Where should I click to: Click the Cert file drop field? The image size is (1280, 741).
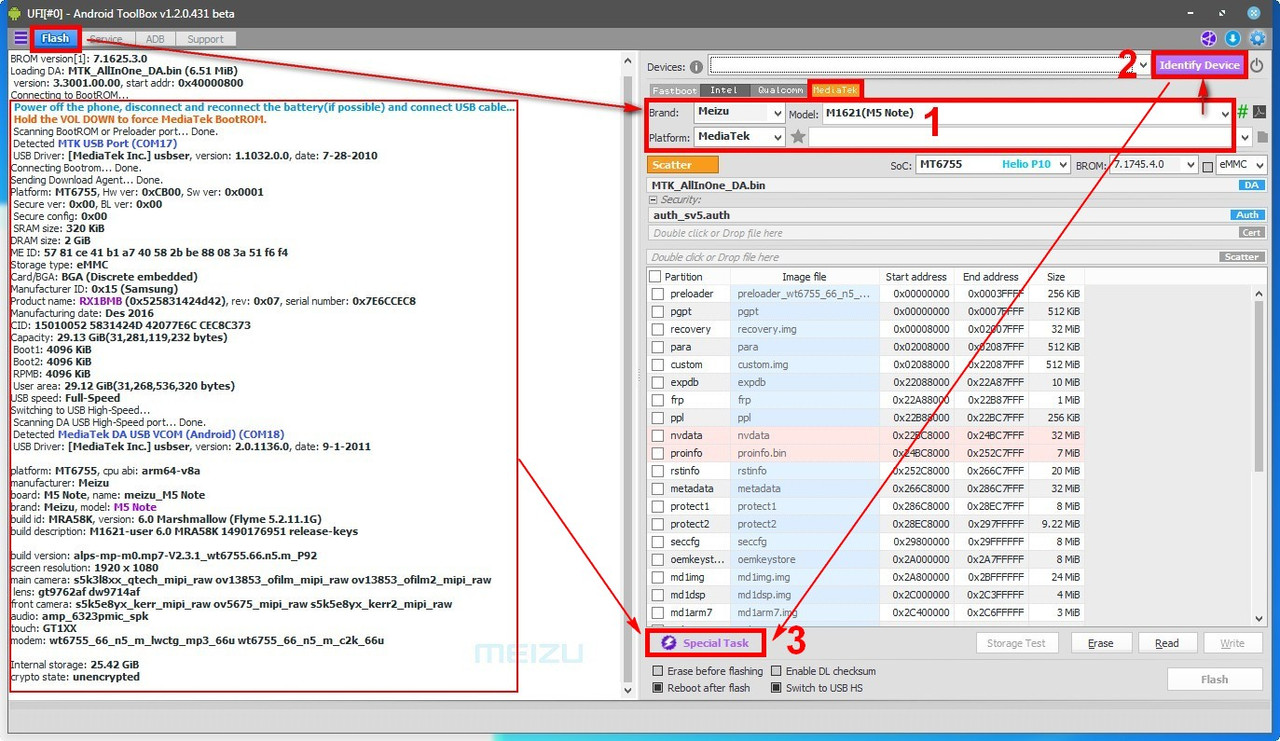tap(942, 233)
